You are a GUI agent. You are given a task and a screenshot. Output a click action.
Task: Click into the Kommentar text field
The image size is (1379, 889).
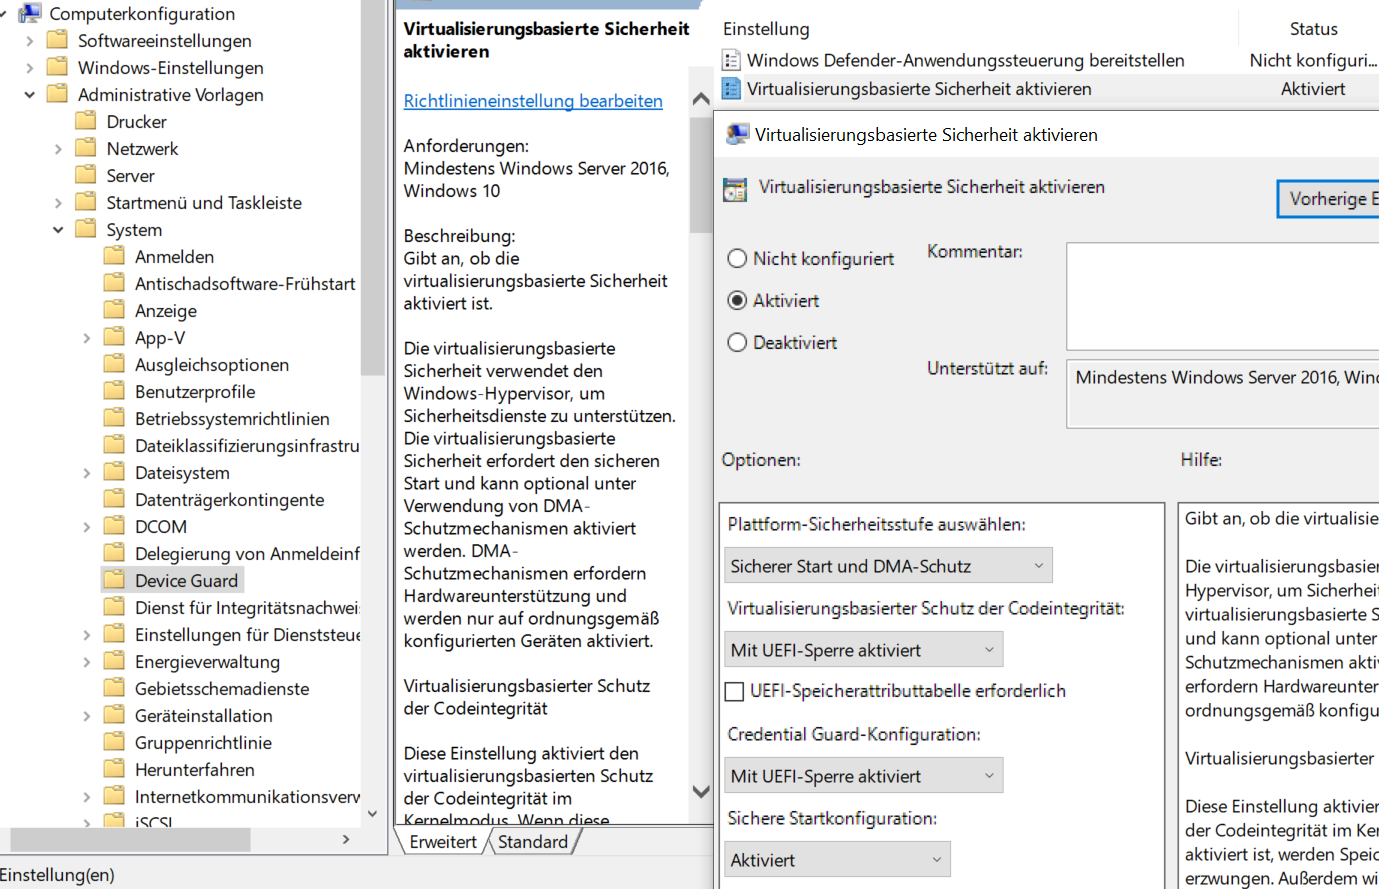tap(1222, 296)
